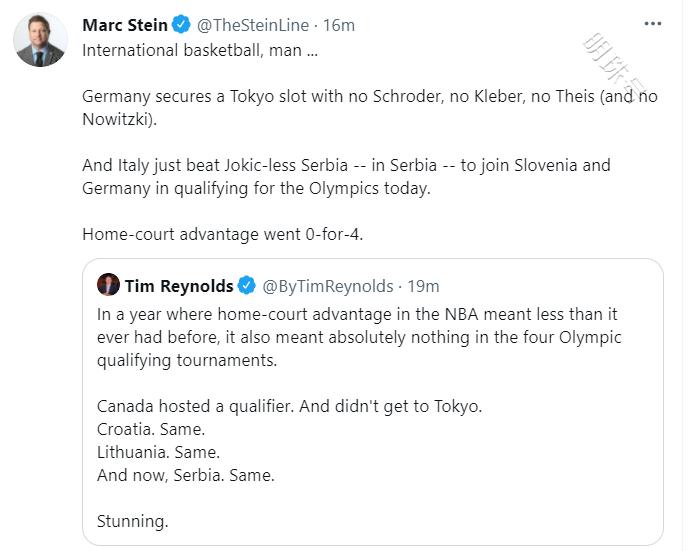Click the "Canada hosted a qualifier" line
This screenshot has height=551, width=689.
[290, 406]
